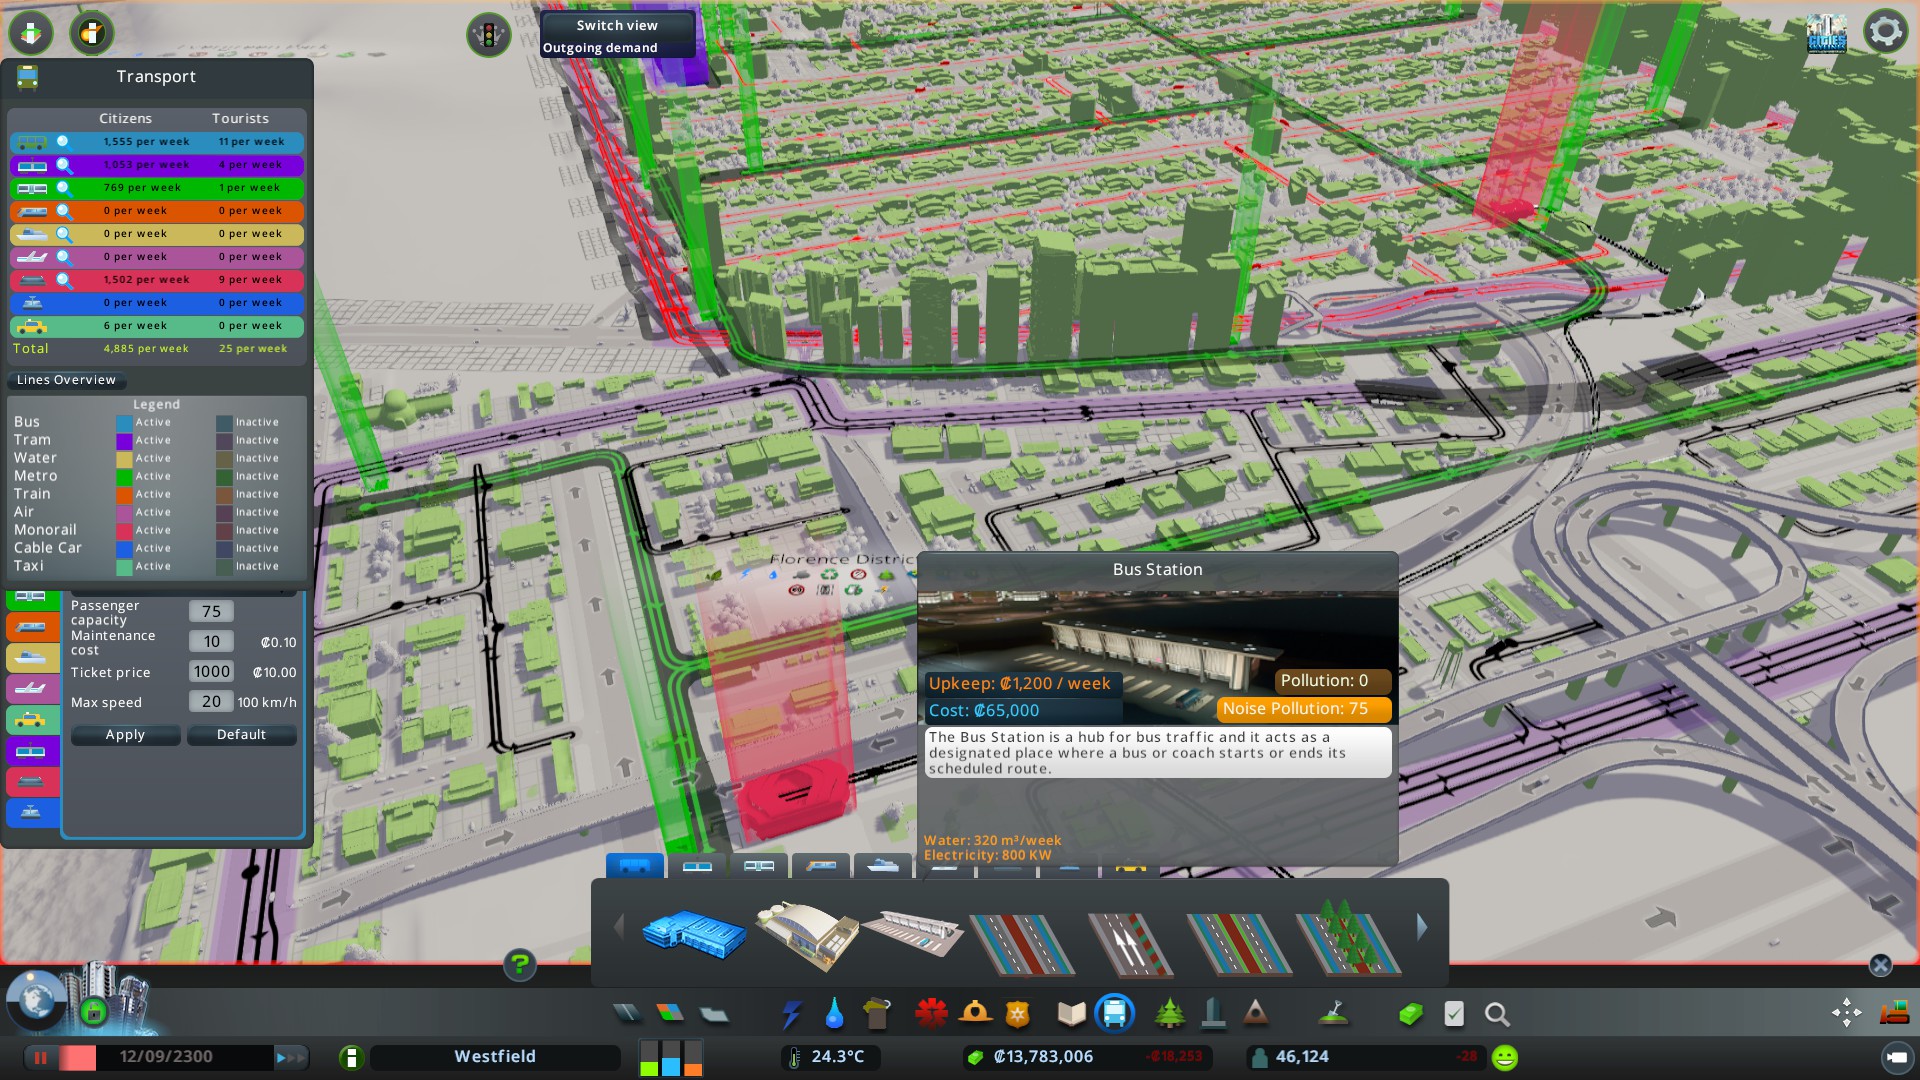Screen dimensions: 1920x1080
Task: Open the Parks and trees menu
Action: [x=1169, y=1014]
